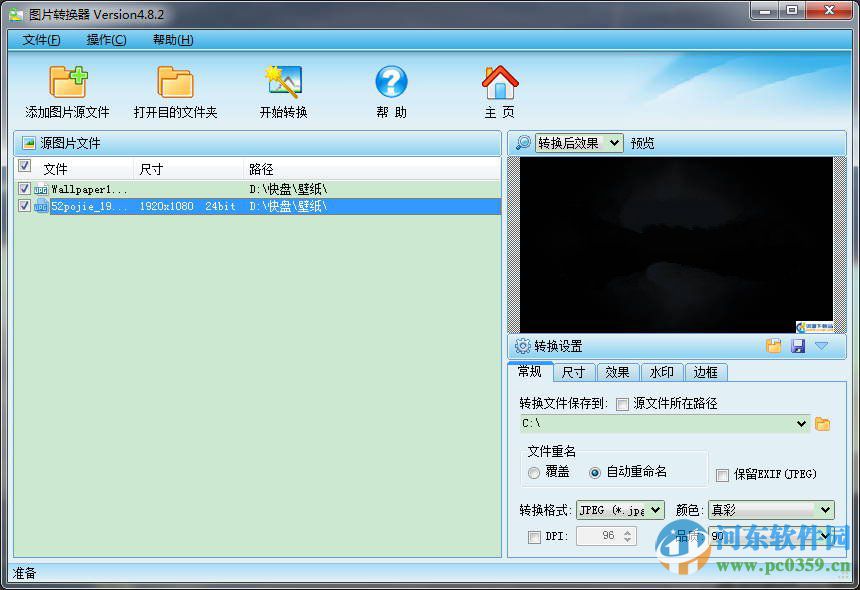Expand the blue triangle settings menu arrow
860x590 pixels.
[821, 345]
